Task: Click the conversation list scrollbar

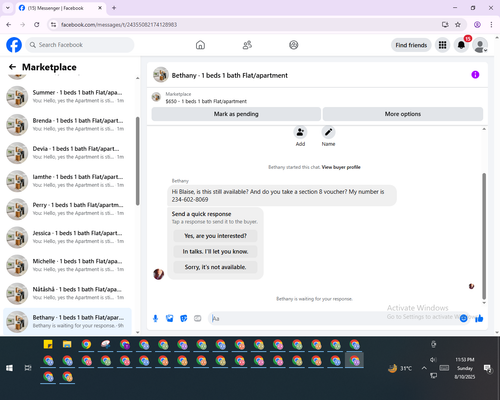Action: coord(137,161)
